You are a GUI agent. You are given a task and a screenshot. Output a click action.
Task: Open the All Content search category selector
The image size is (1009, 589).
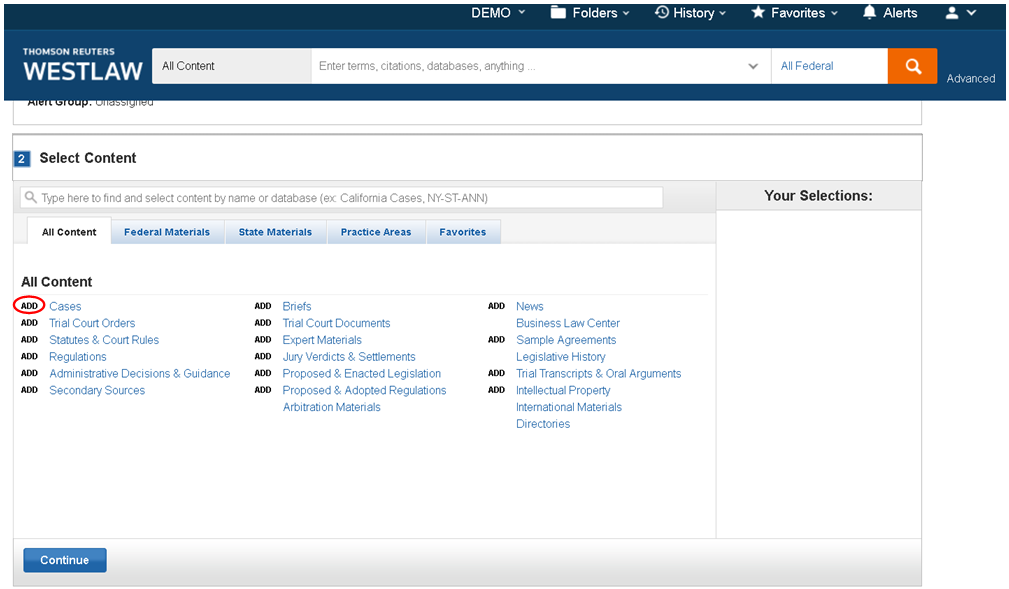pyautogui.click(x=232, y=66)
